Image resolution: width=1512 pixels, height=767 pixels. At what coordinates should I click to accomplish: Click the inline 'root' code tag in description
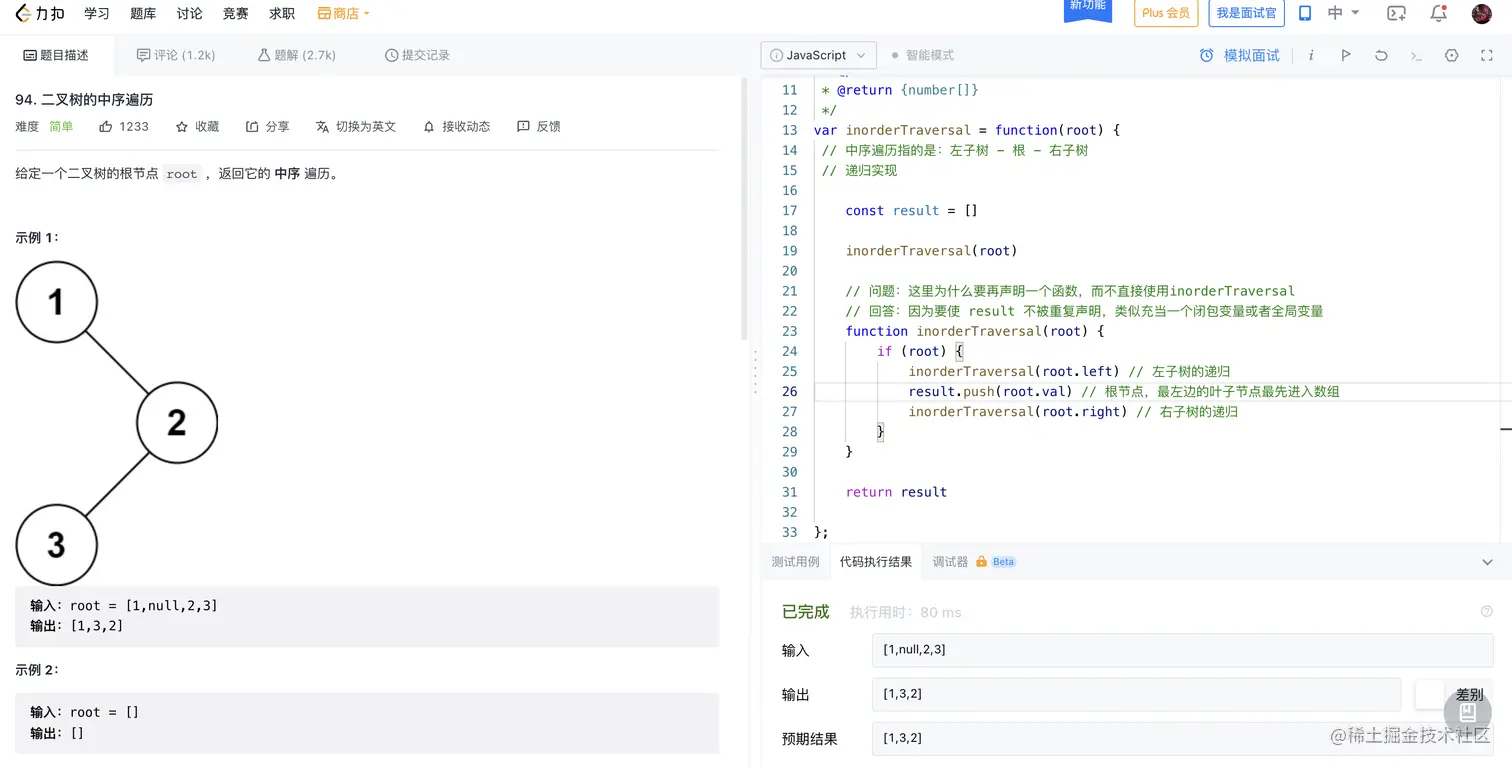tap(182, 174)
